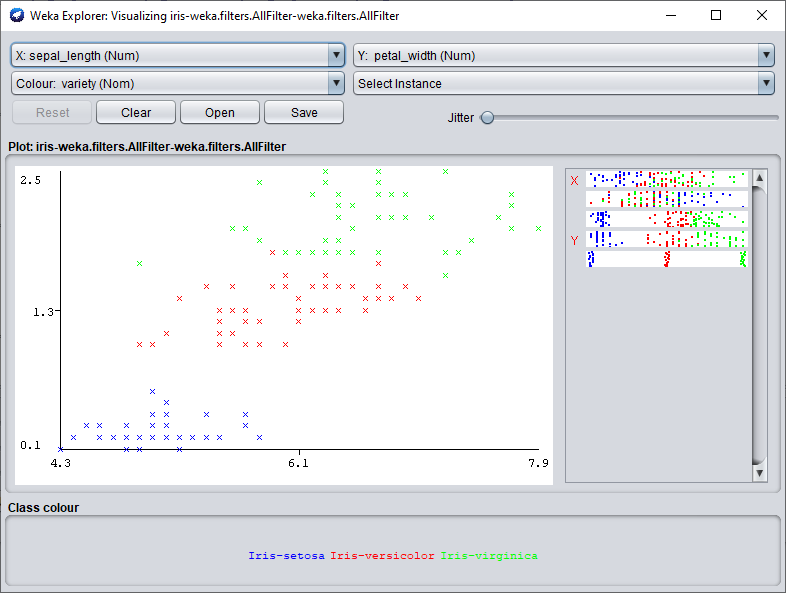Click the rightmost green point near 7.9
This screenshot has width=786, height=593.
(x=538, y=229)
